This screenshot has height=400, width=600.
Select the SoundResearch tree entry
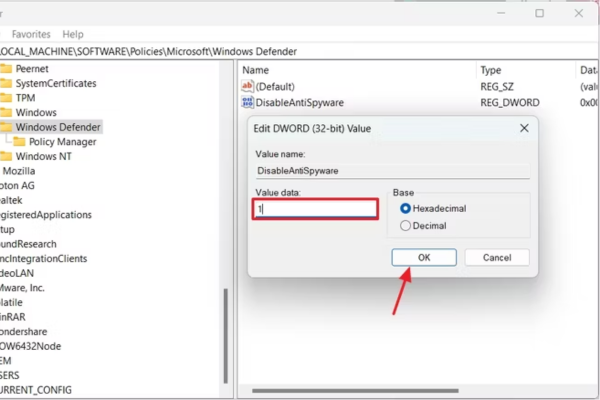(x=28, y=244)
